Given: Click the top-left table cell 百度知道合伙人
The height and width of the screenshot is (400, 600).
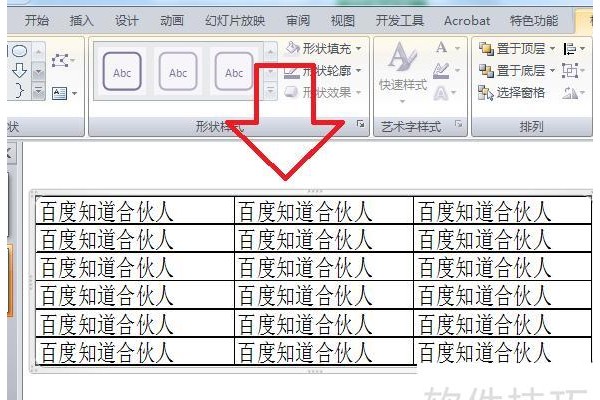Looking at the screenshot, I should click(x=135, y=211).
